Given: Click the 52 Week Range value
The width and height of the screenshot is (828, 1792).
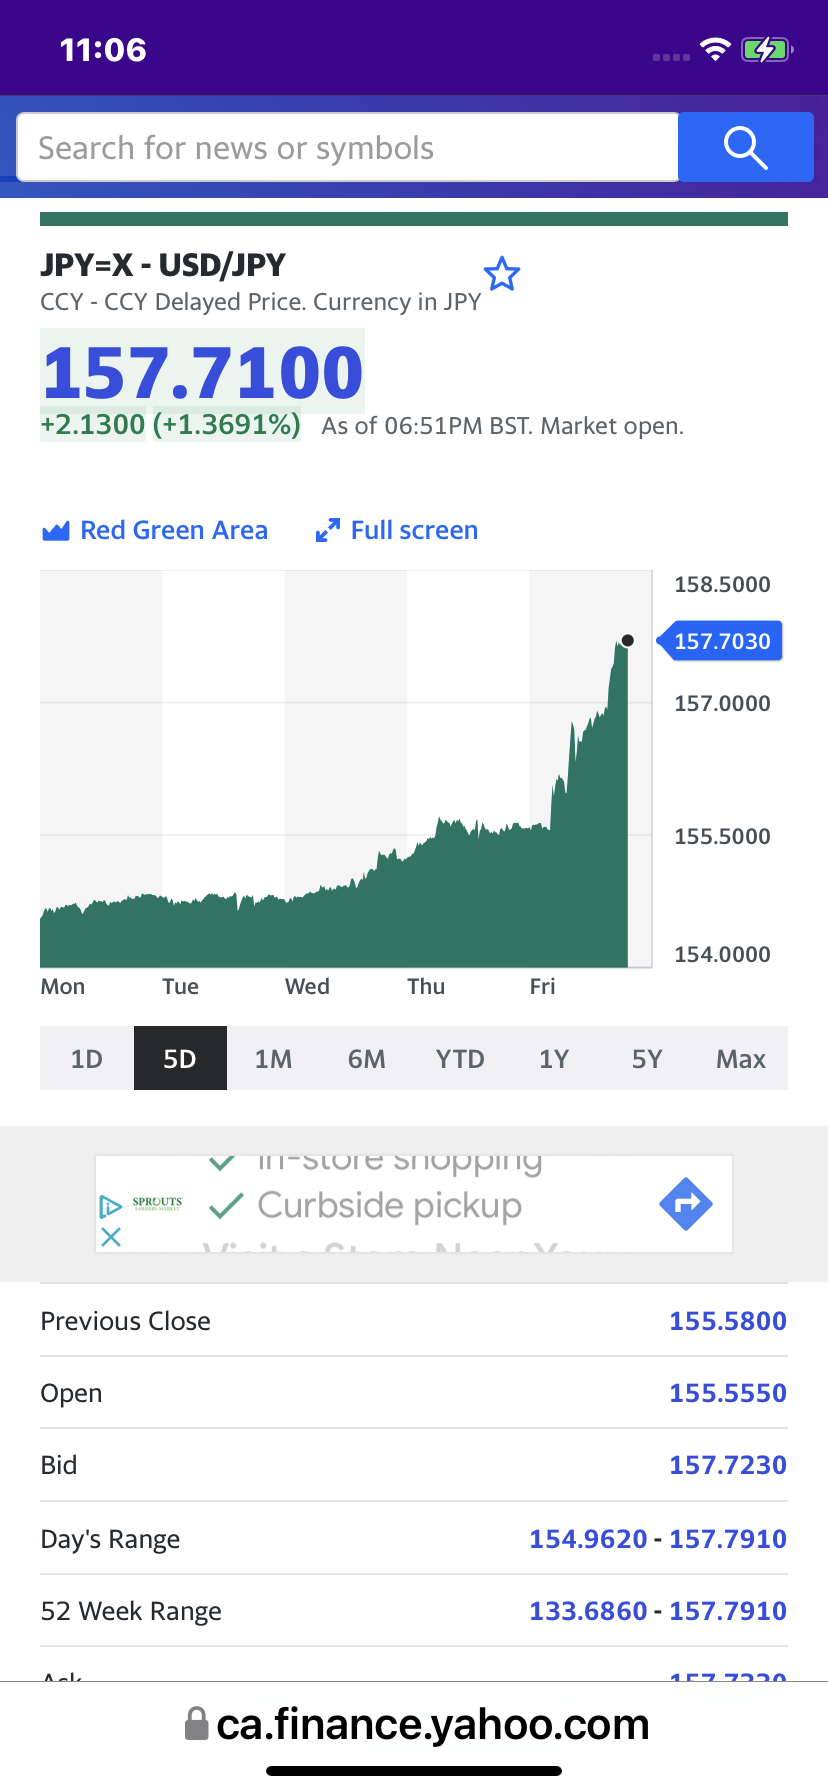Looking at the screenshot, I should [658, 1611].
